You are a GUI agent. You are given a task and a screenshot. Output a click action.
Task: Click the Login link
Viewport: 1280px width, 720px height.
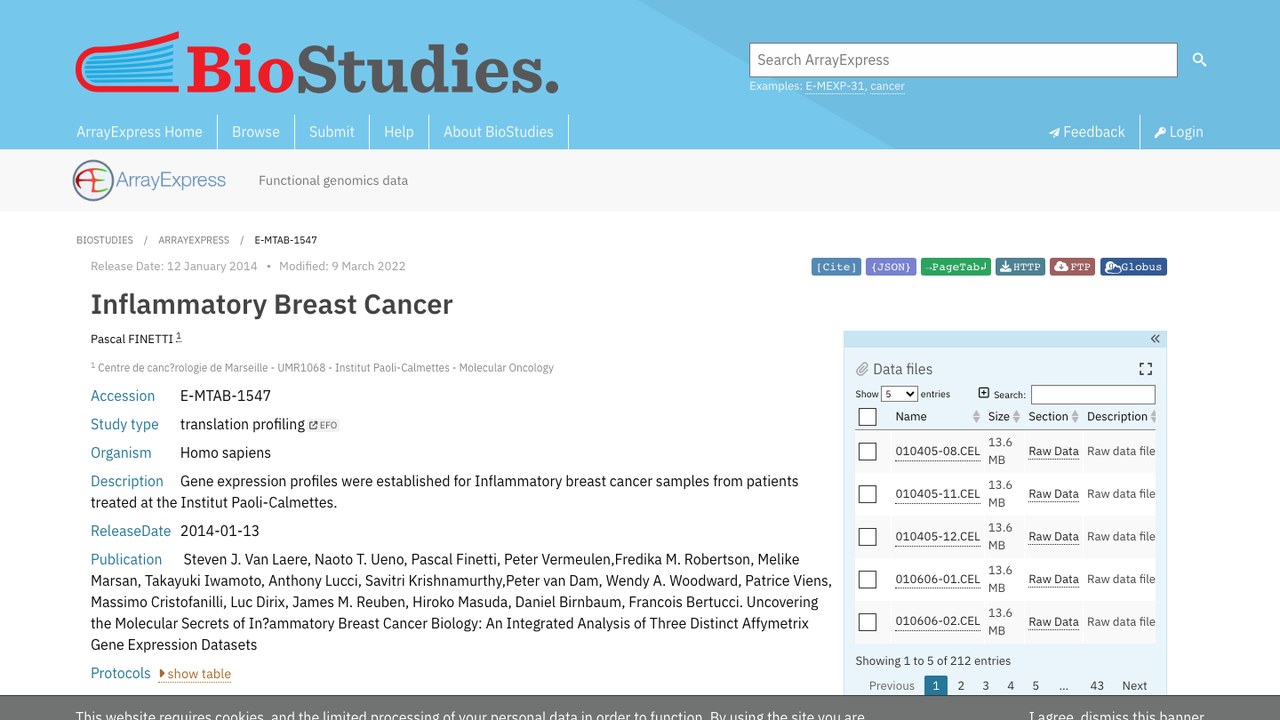click(x=1179, y=132)
